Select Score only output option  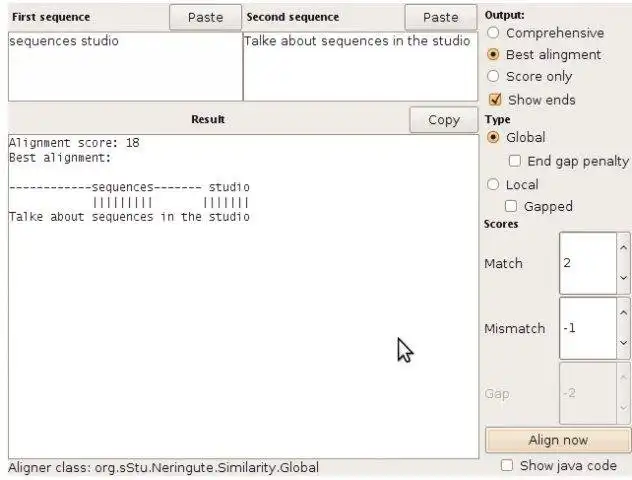(x=493, y=76)
